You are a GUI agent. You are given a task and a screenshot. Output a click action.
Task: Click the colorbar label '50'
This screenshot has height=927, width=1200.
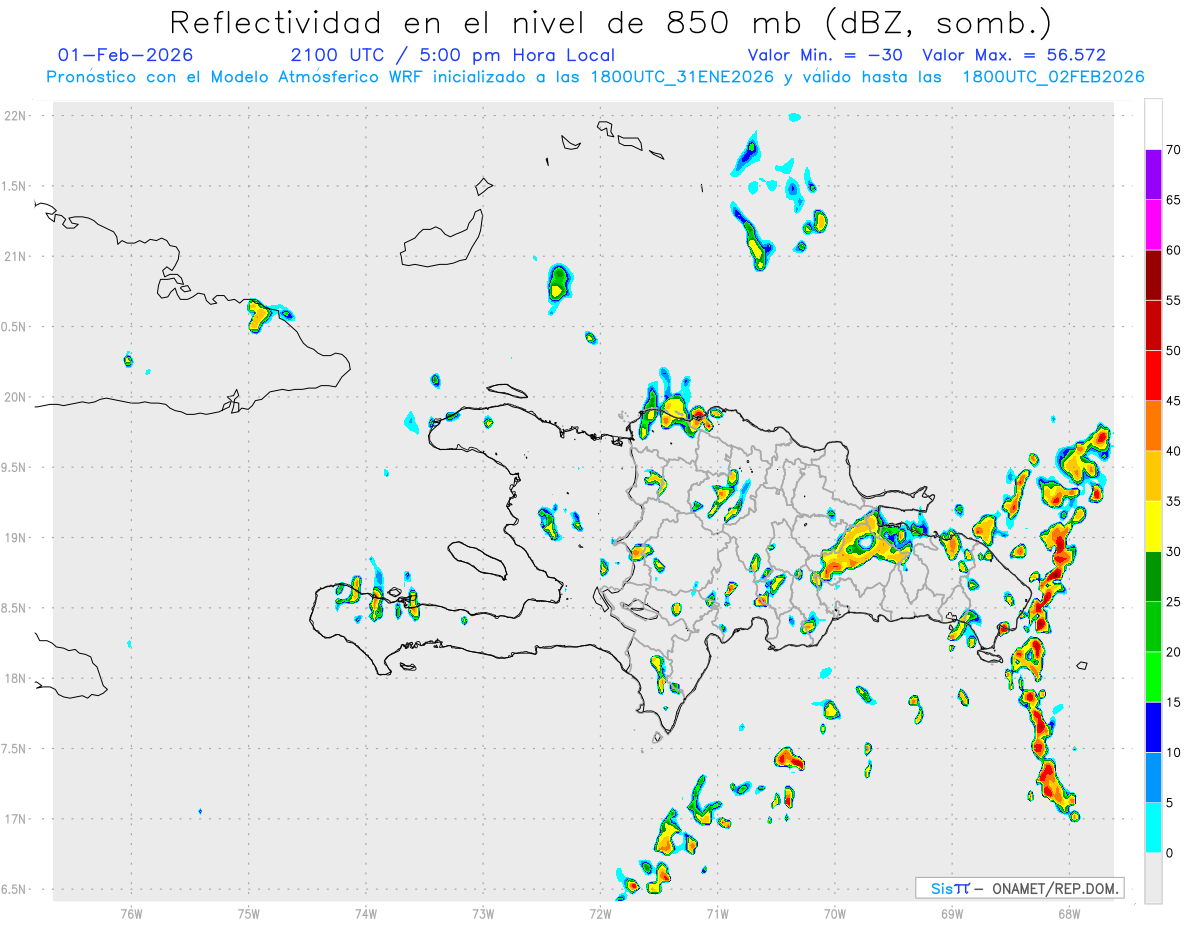1174,351
